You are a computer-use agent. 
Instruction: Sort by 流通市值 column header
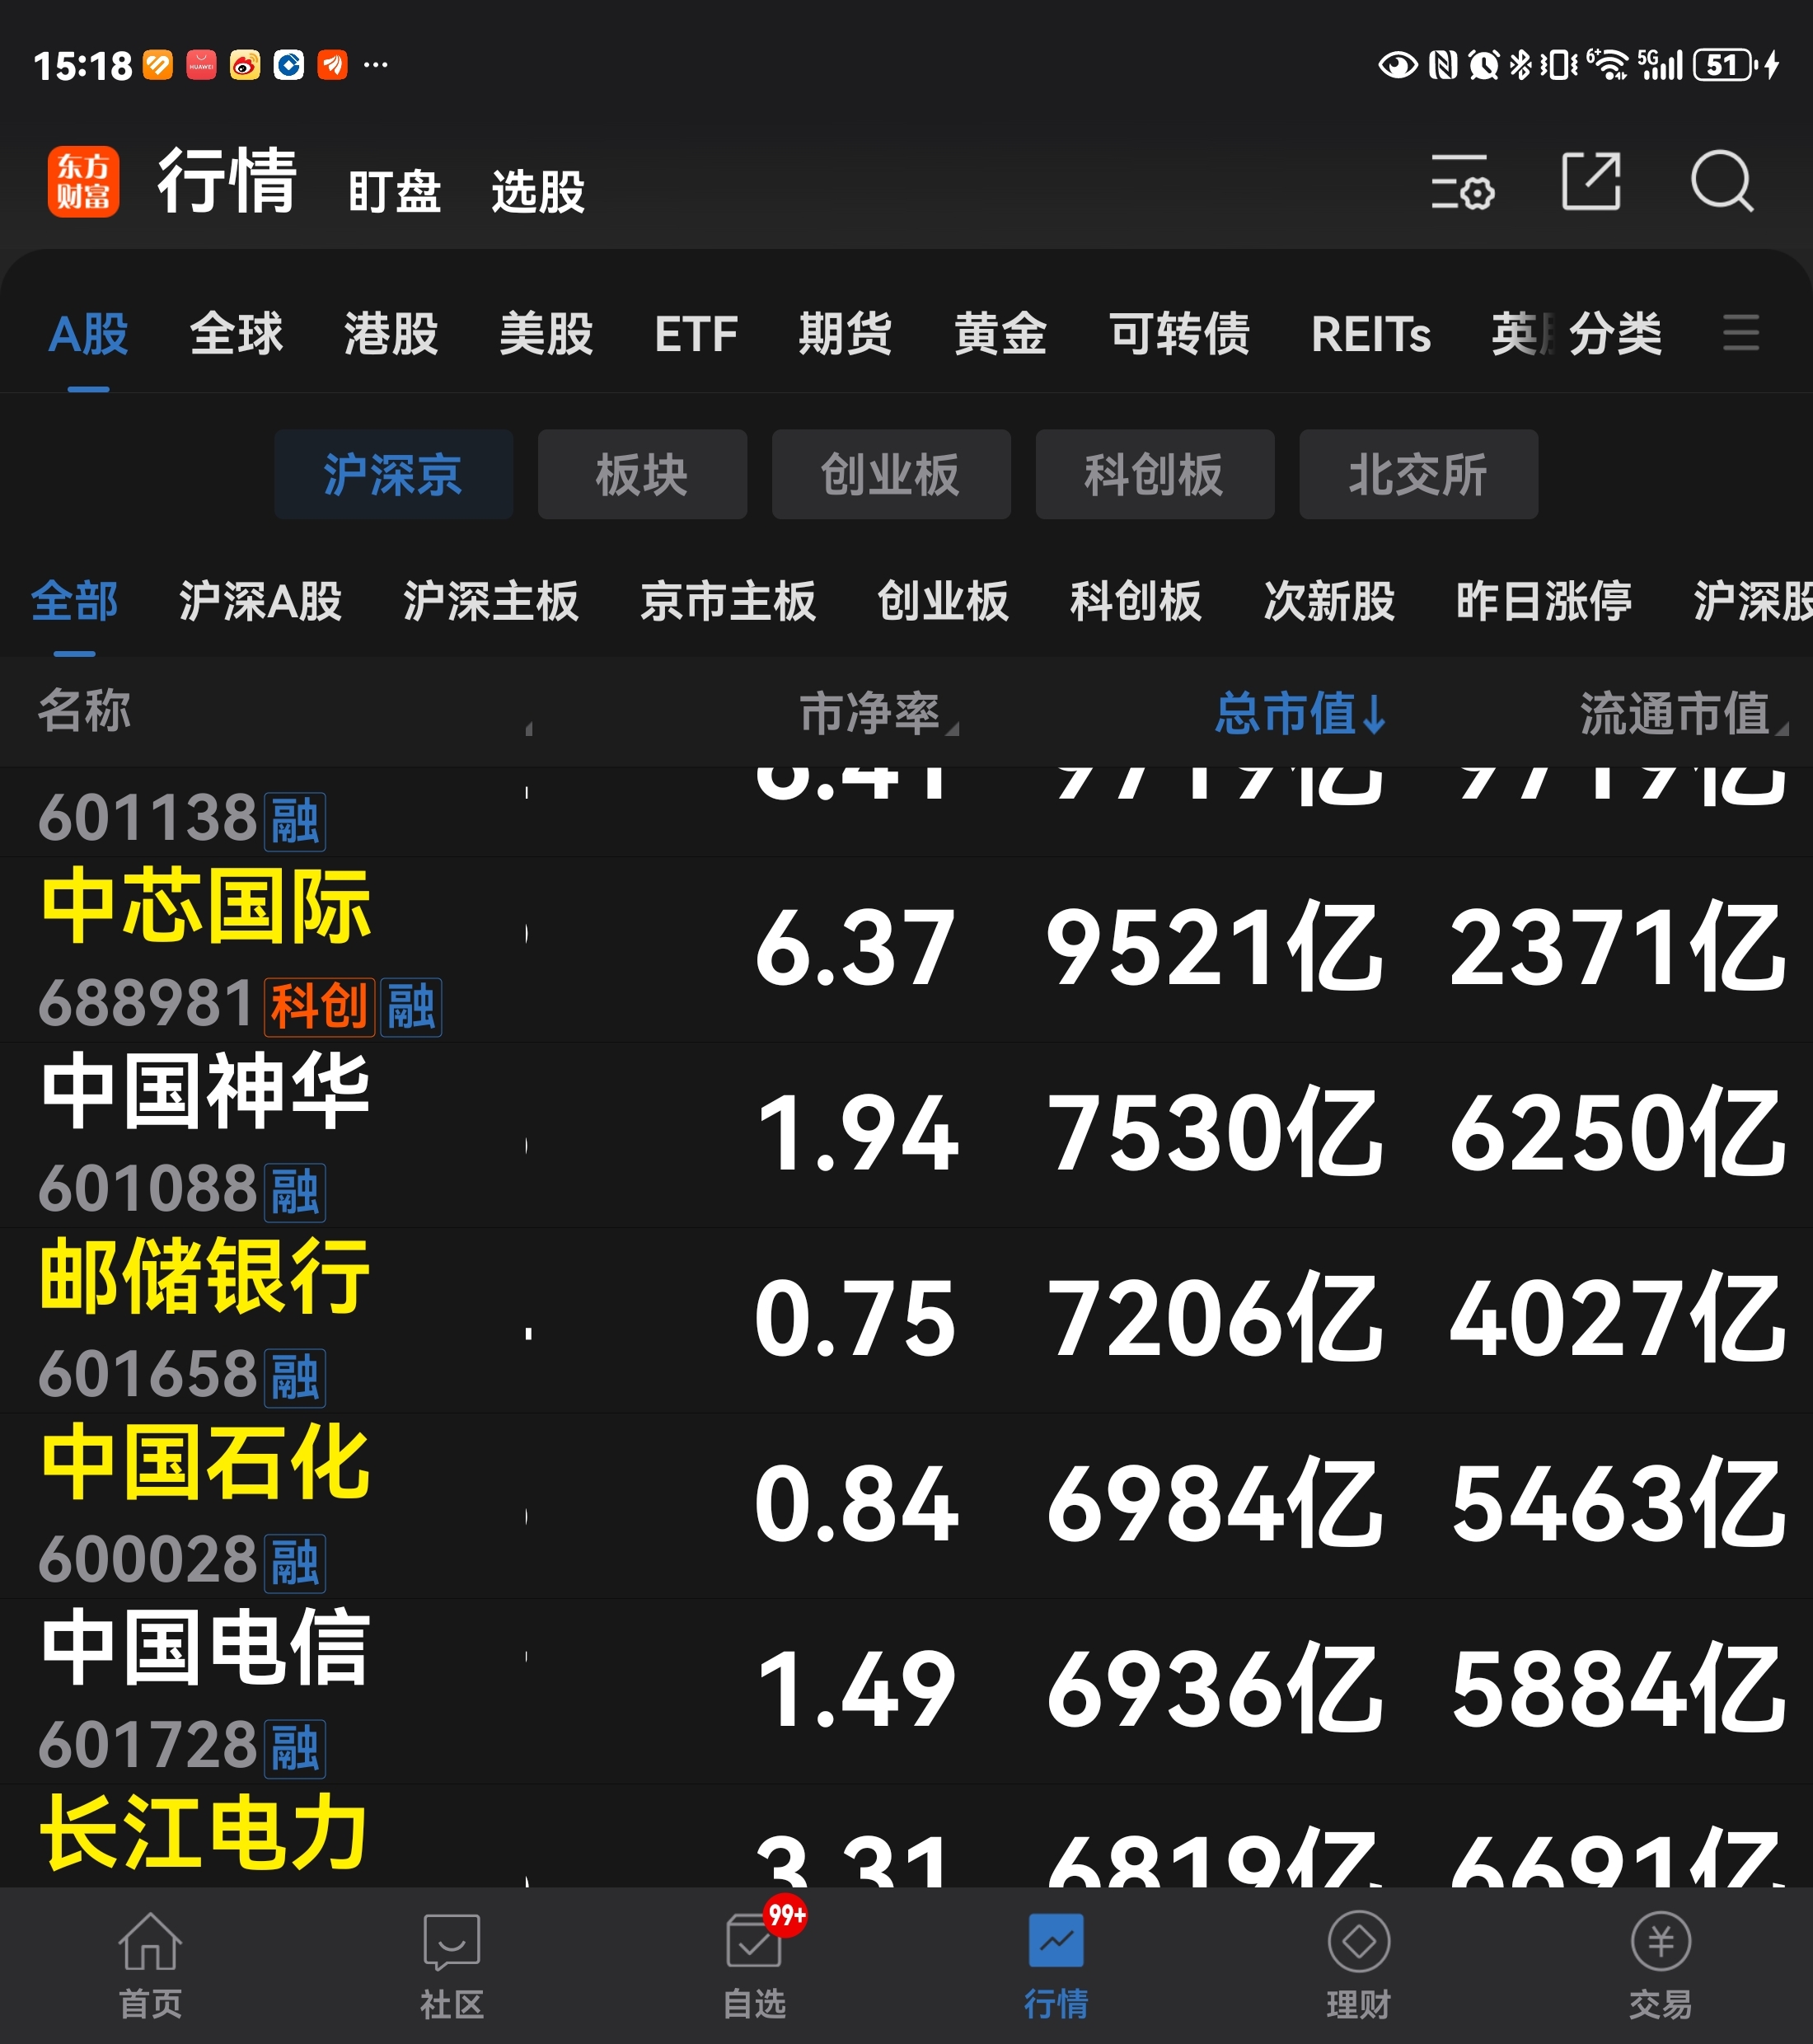point(1683,714)
